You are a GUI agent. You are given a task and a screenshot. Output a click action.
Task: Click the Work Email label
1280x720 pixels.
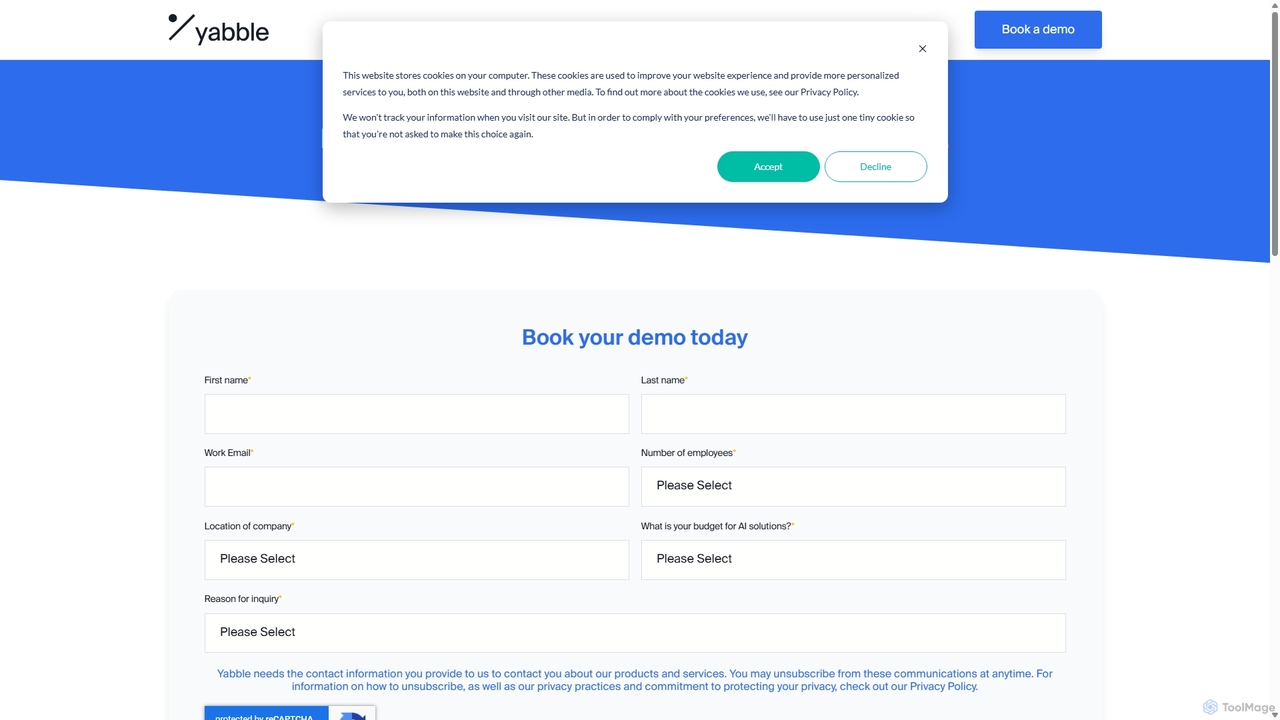point(228,453)
